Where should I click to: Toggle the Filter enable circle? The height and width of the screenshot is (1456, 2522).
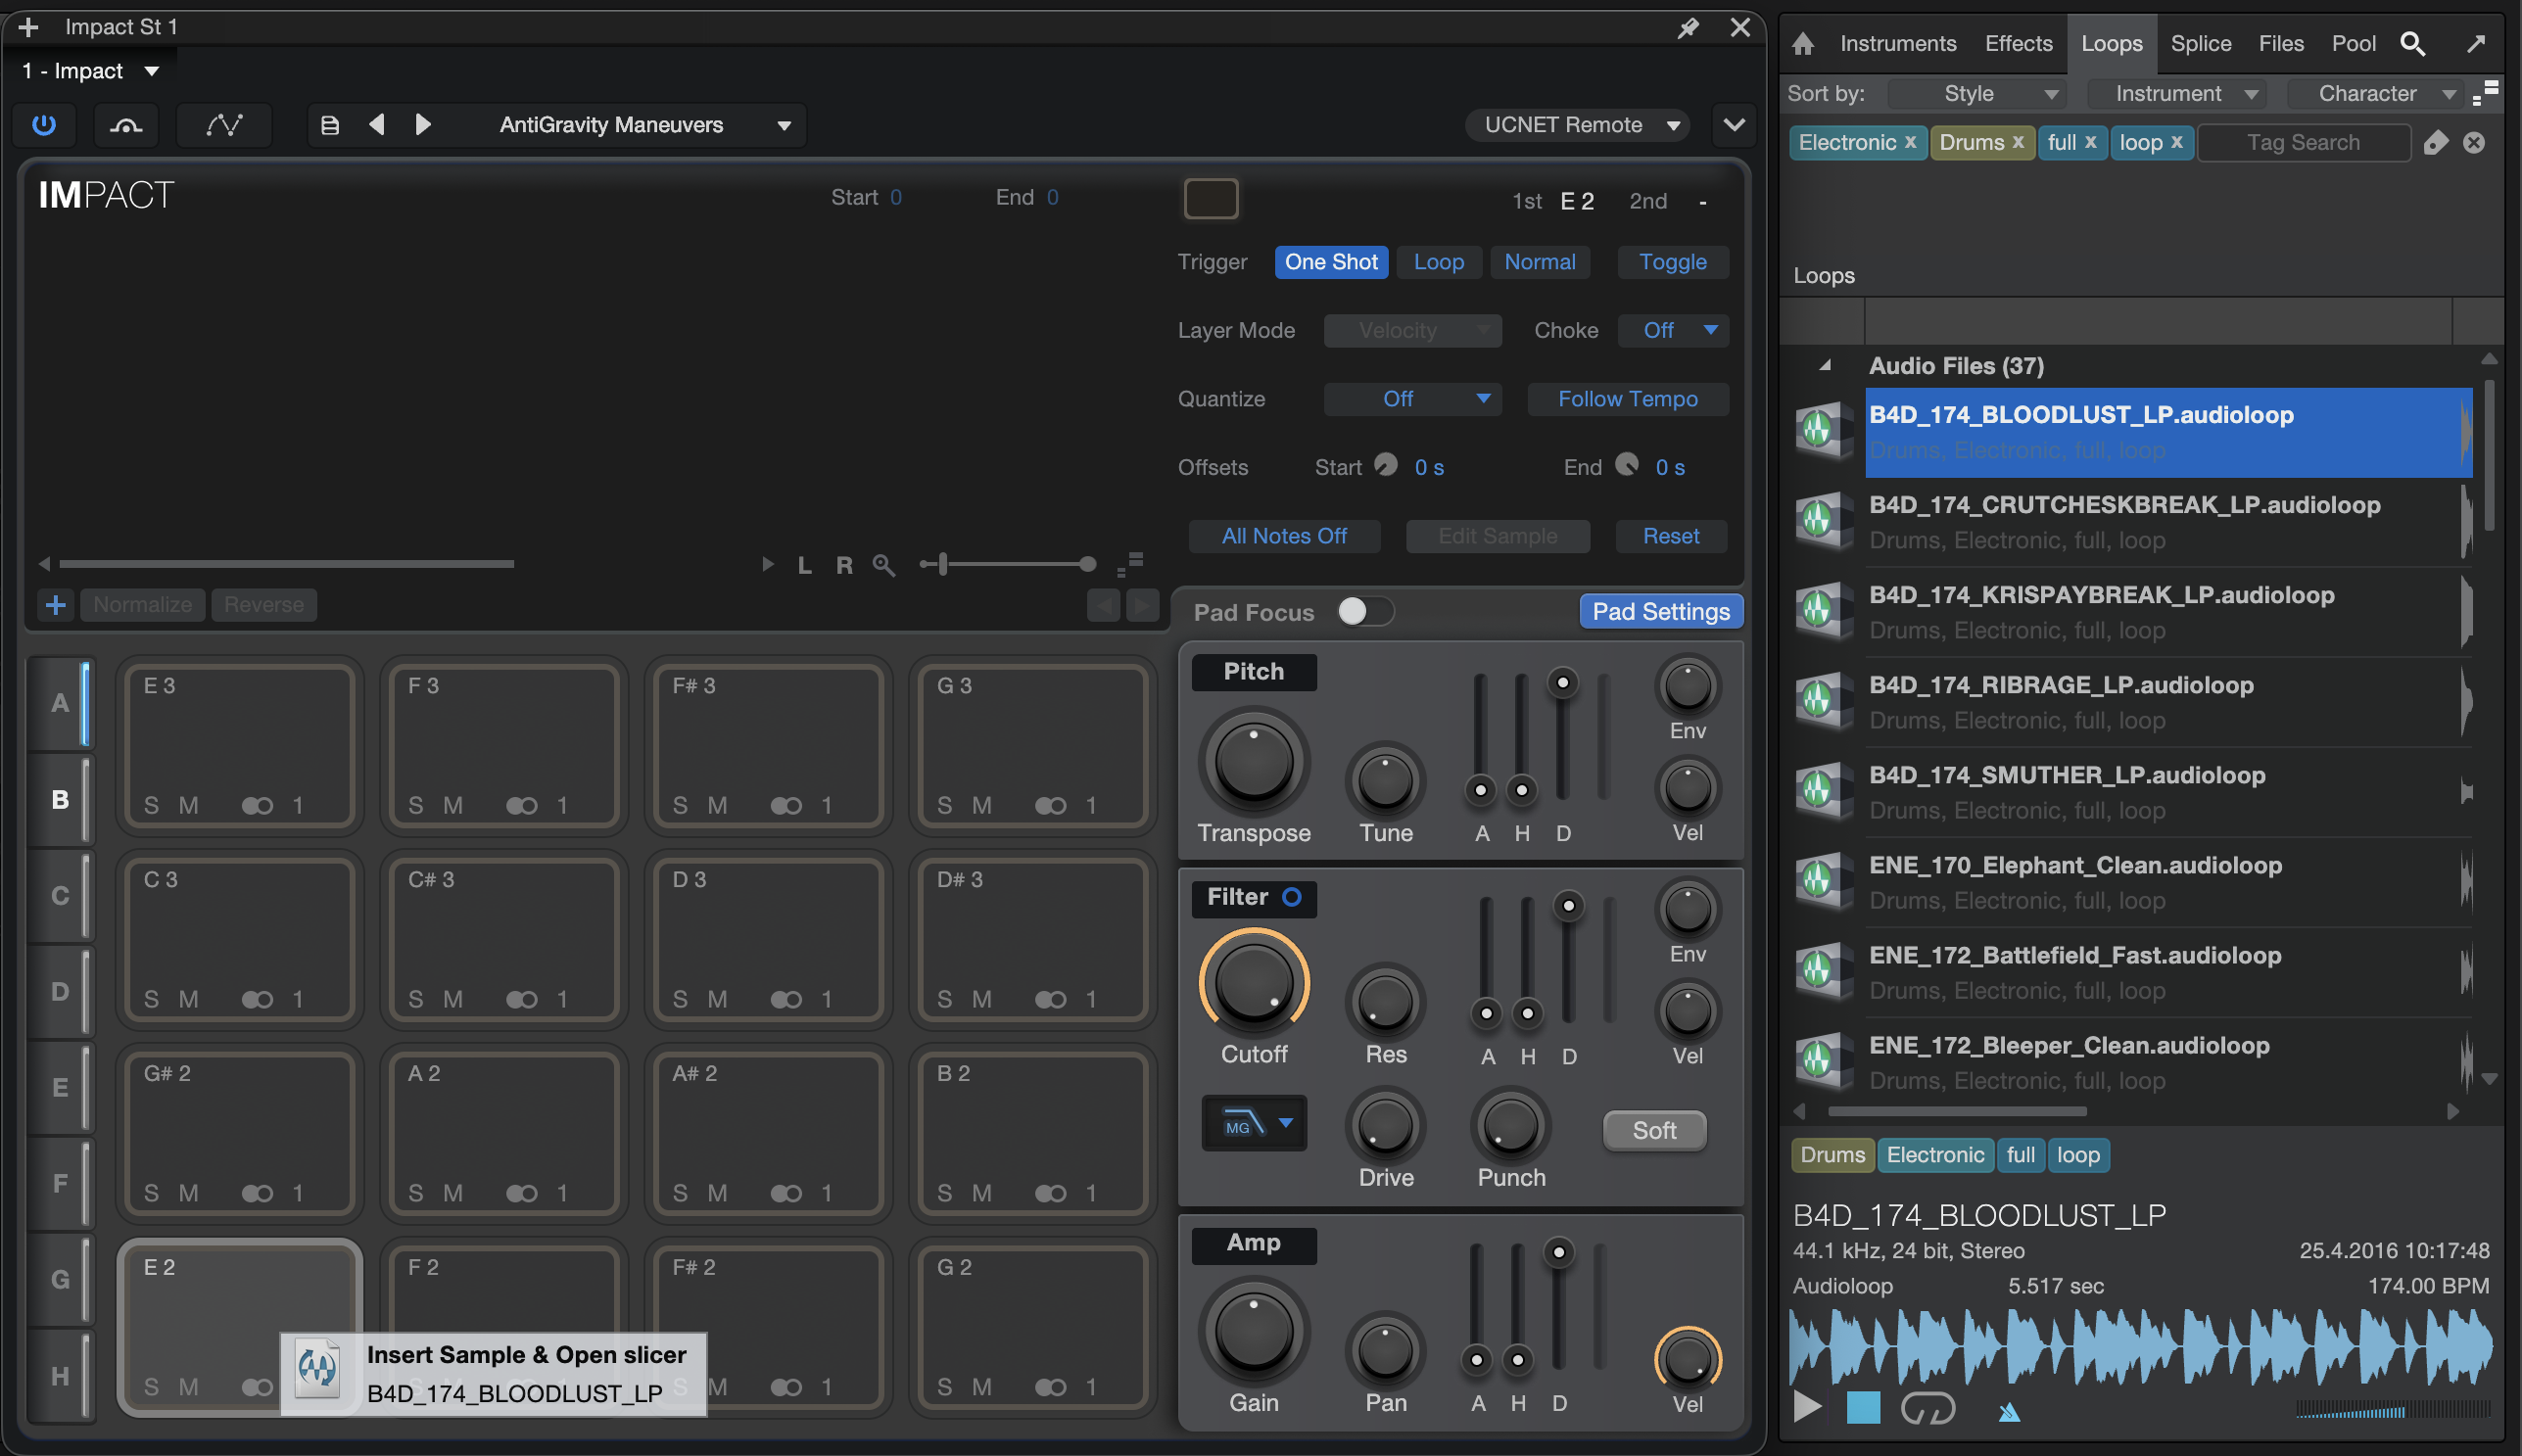[x=1291, y=897]
